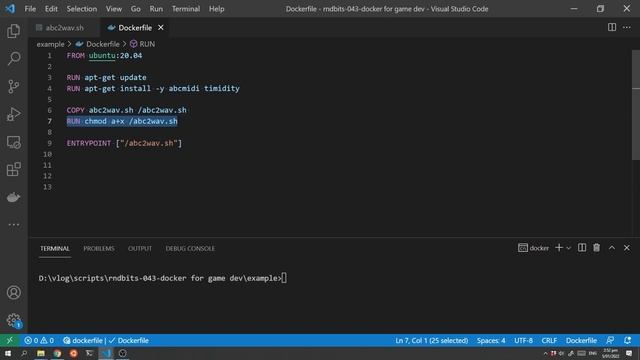The width and height of the screenshot is (640, 360).
Task: Open Extensions view
Action: click(13, 169)
